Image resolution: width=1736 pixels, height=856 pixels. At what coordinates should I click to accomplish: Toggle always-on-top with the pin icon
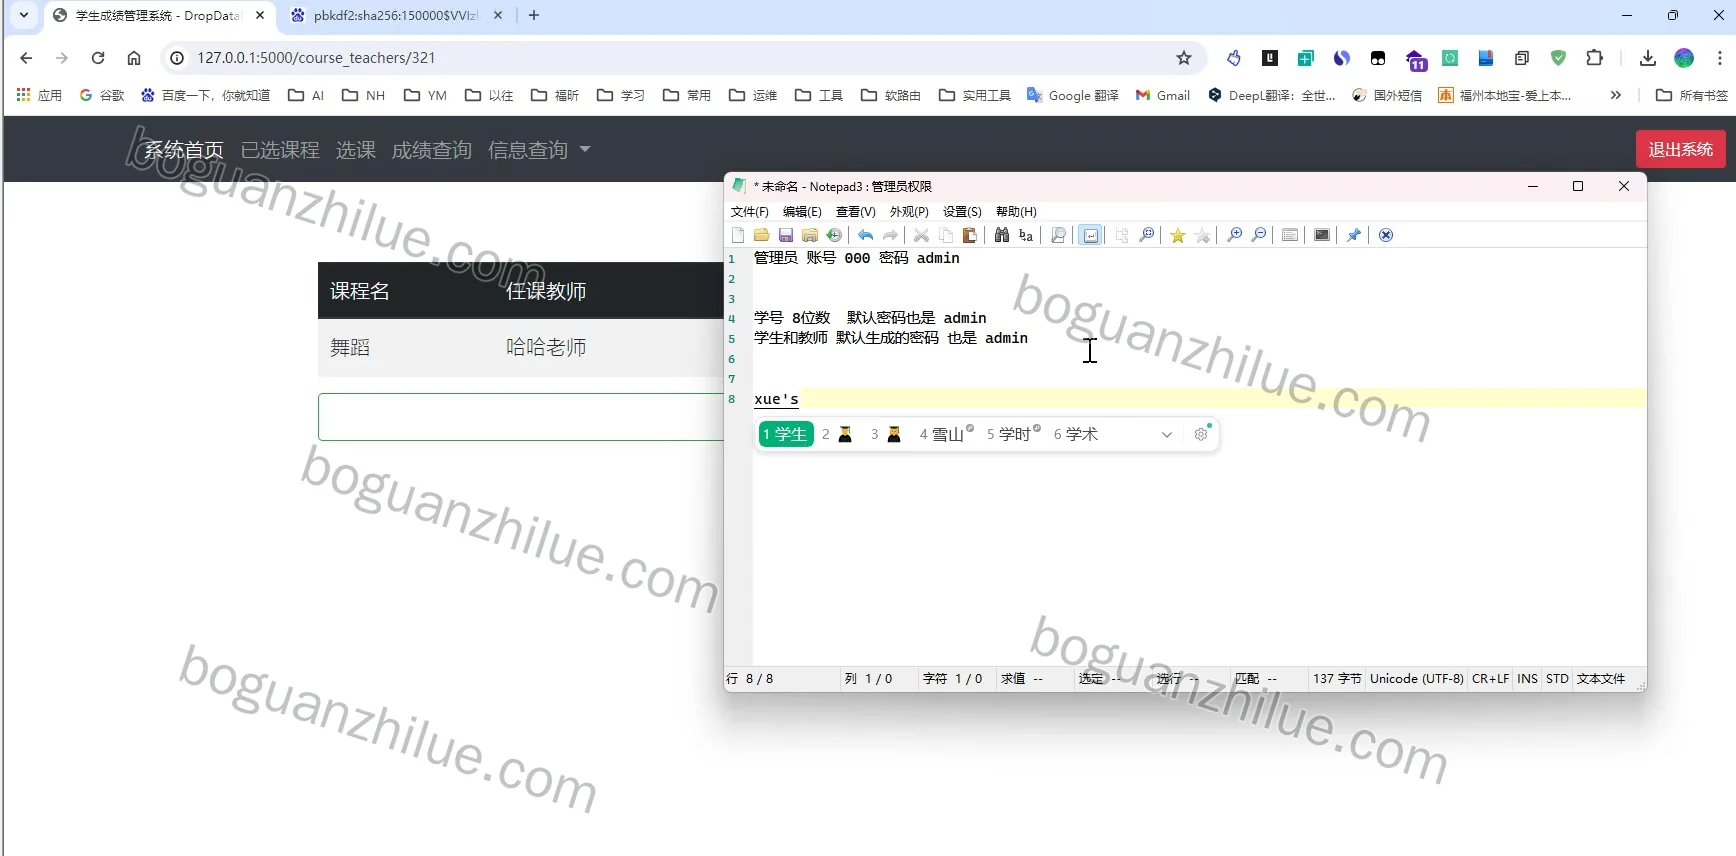coord(1354,235)
